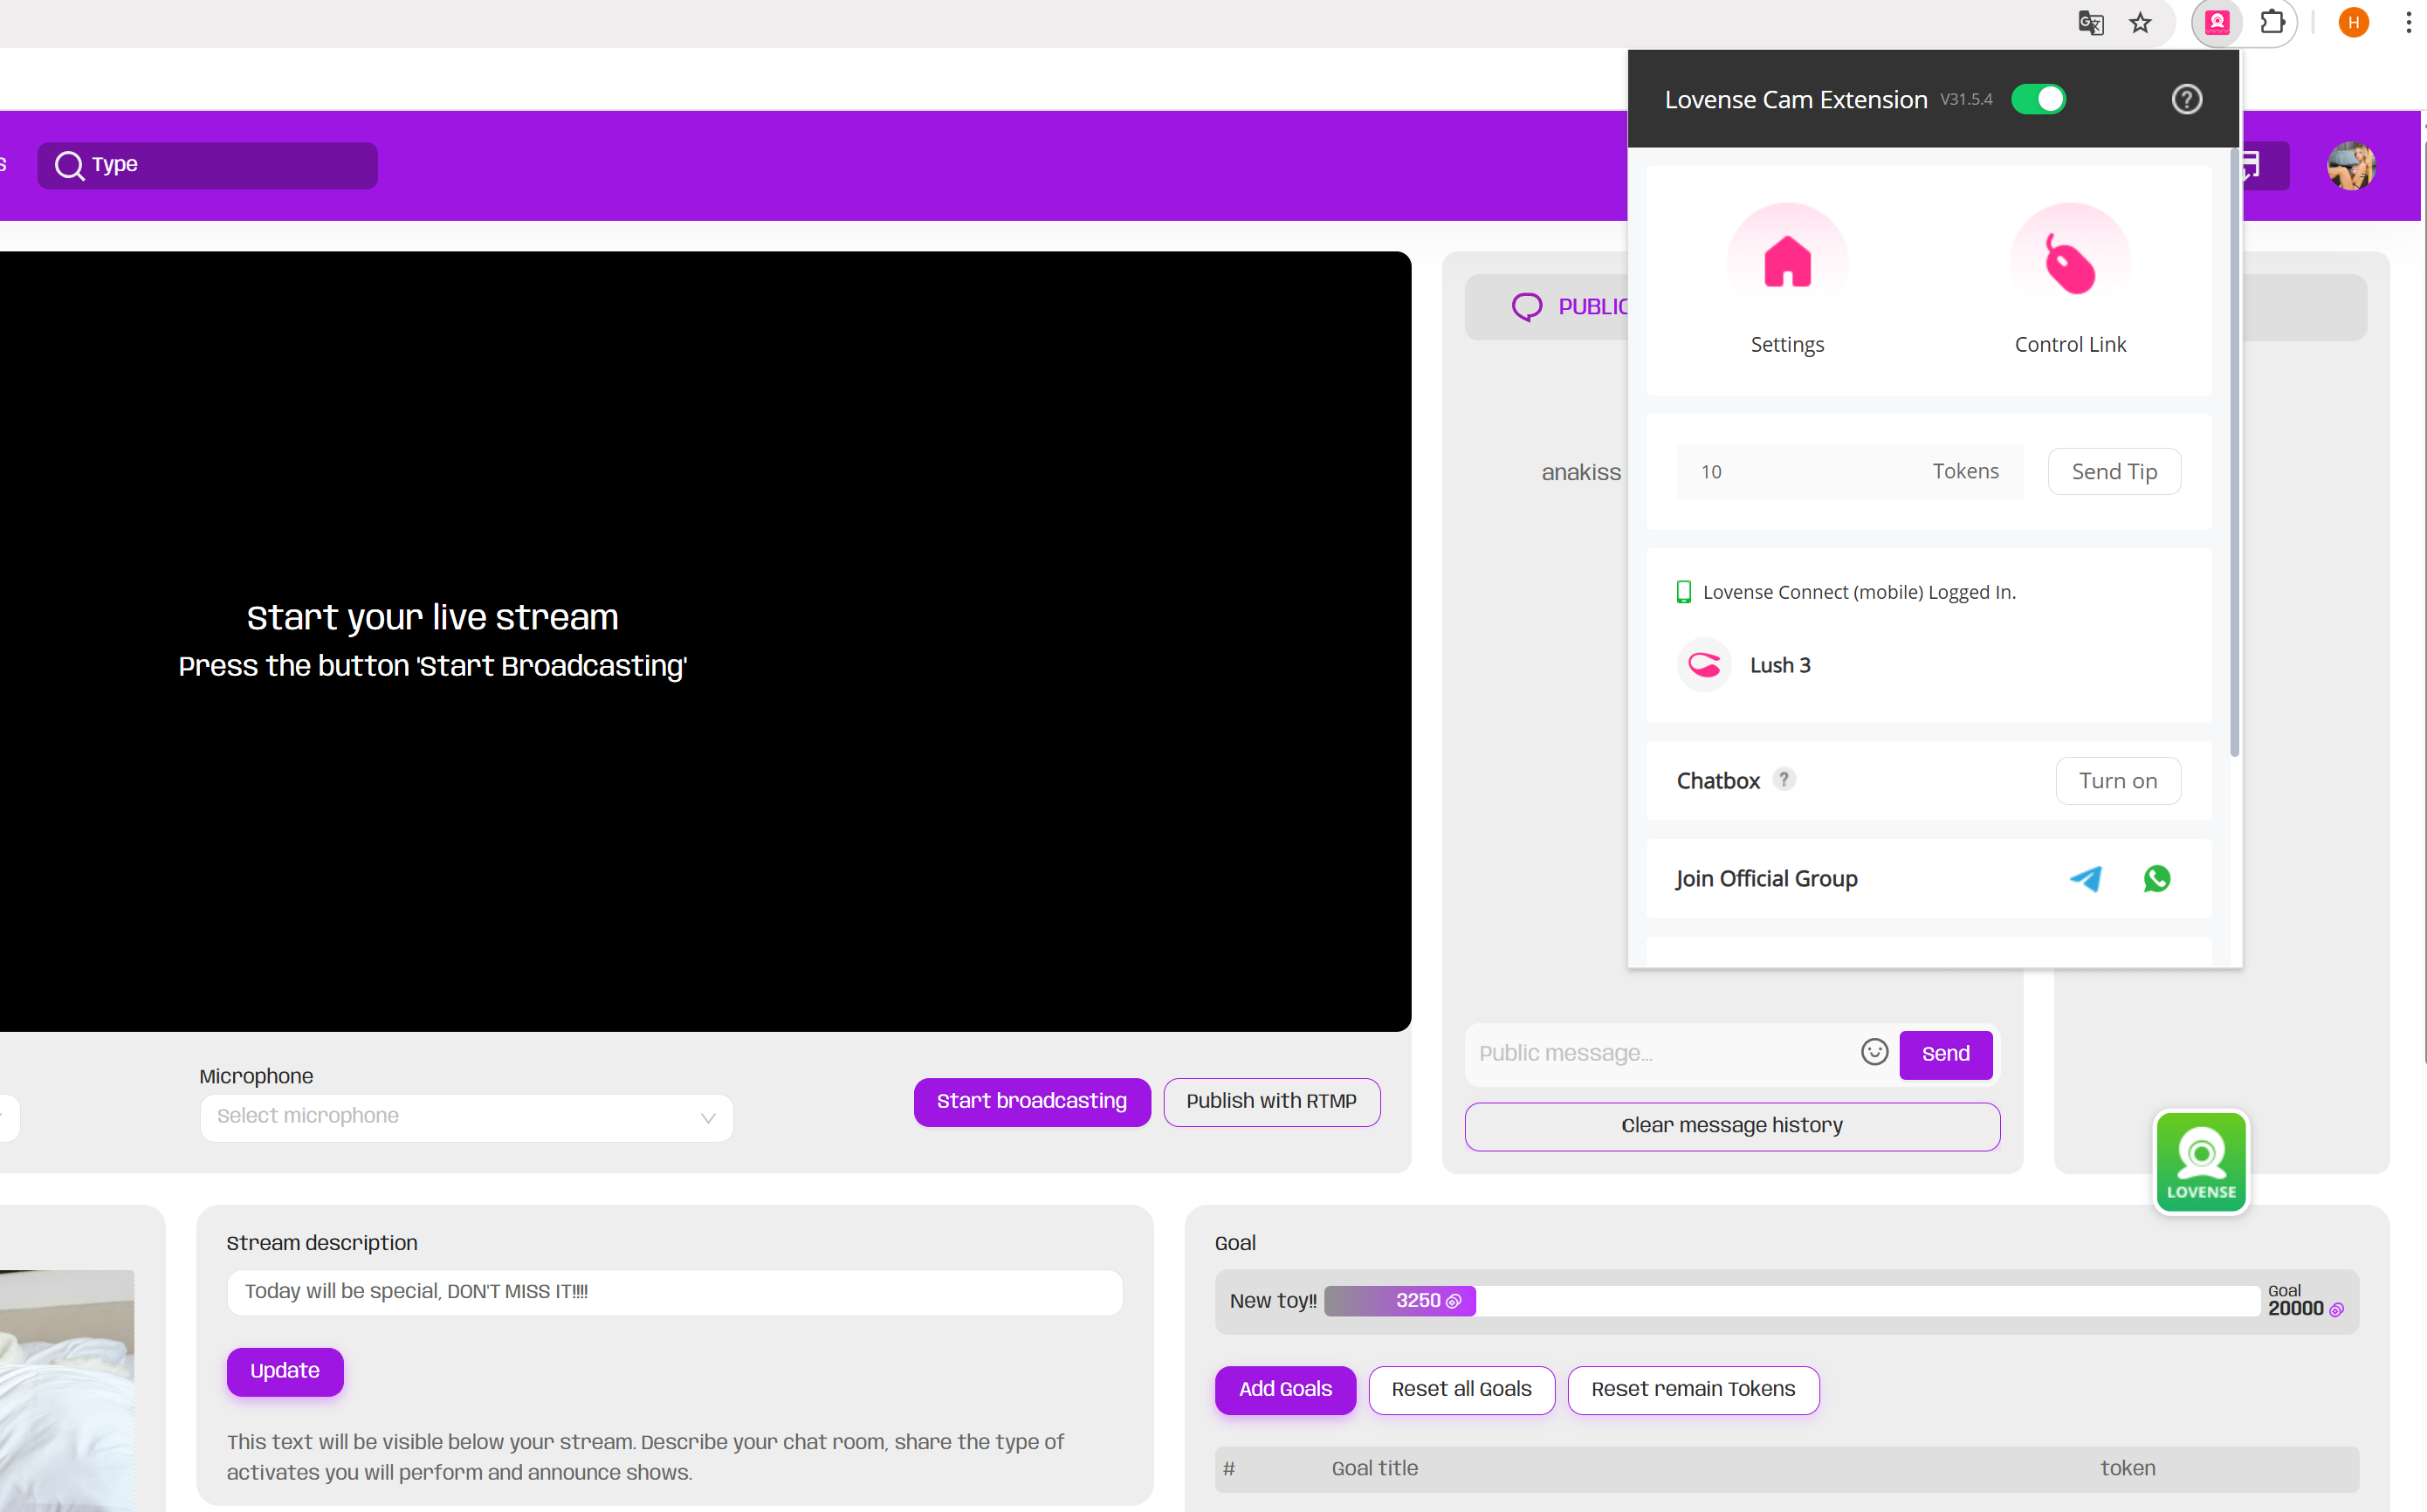Click the Lush 3 toy icon
This screenshot has width=2427, height=1512.
pyautogui.click(x=1704, y=665)
